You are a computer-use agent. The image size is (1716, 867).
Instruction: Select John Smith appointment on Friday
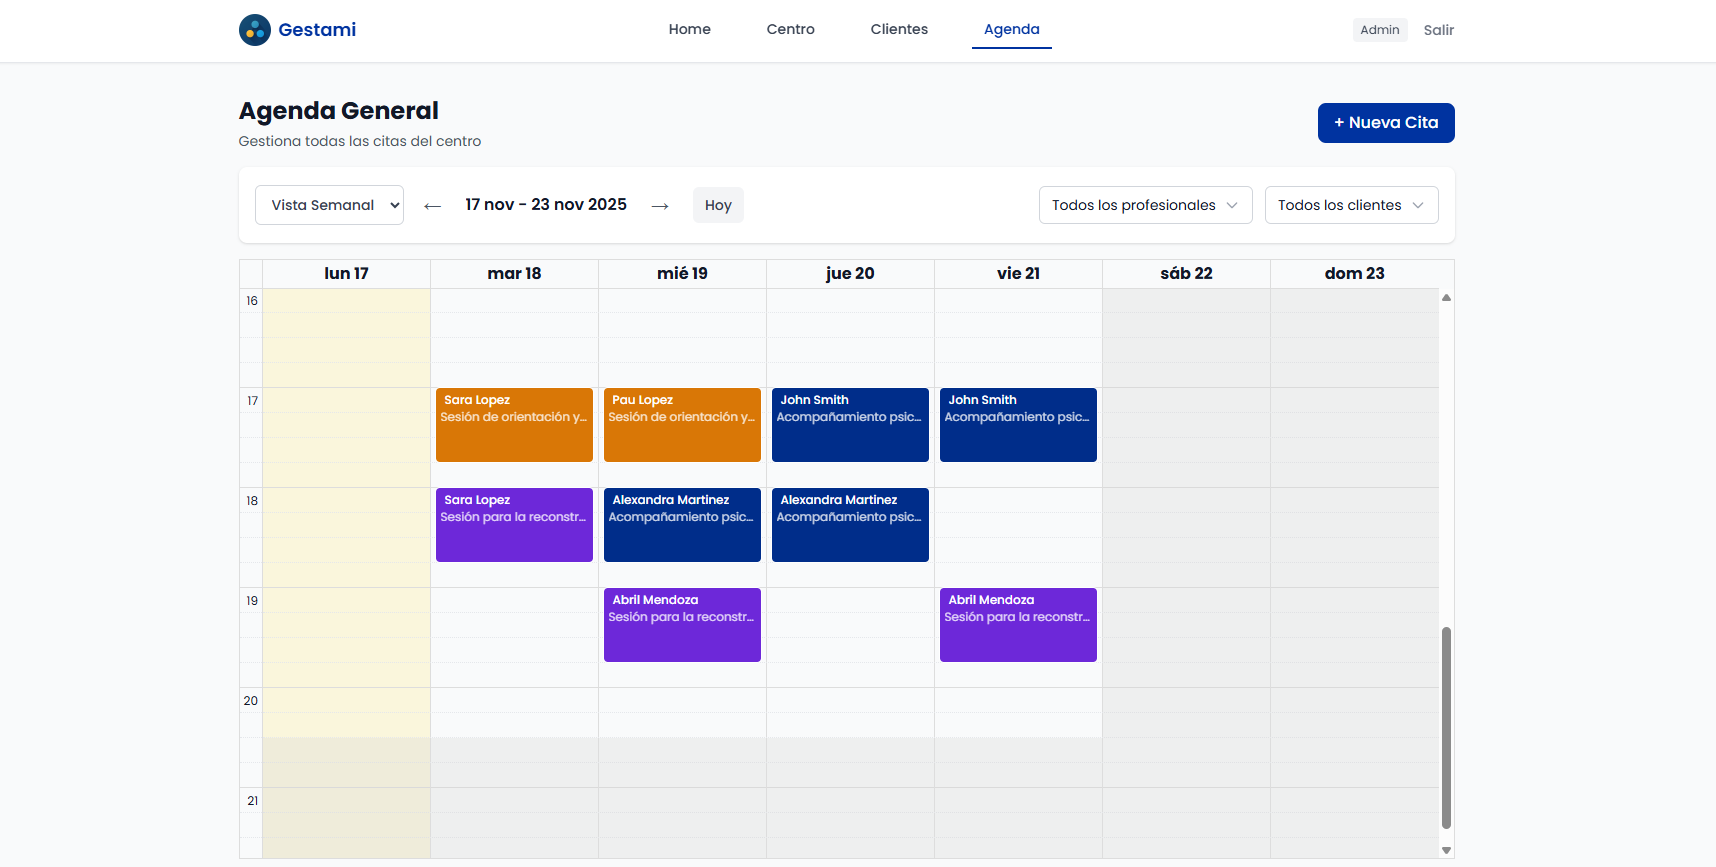[1018, 425]
